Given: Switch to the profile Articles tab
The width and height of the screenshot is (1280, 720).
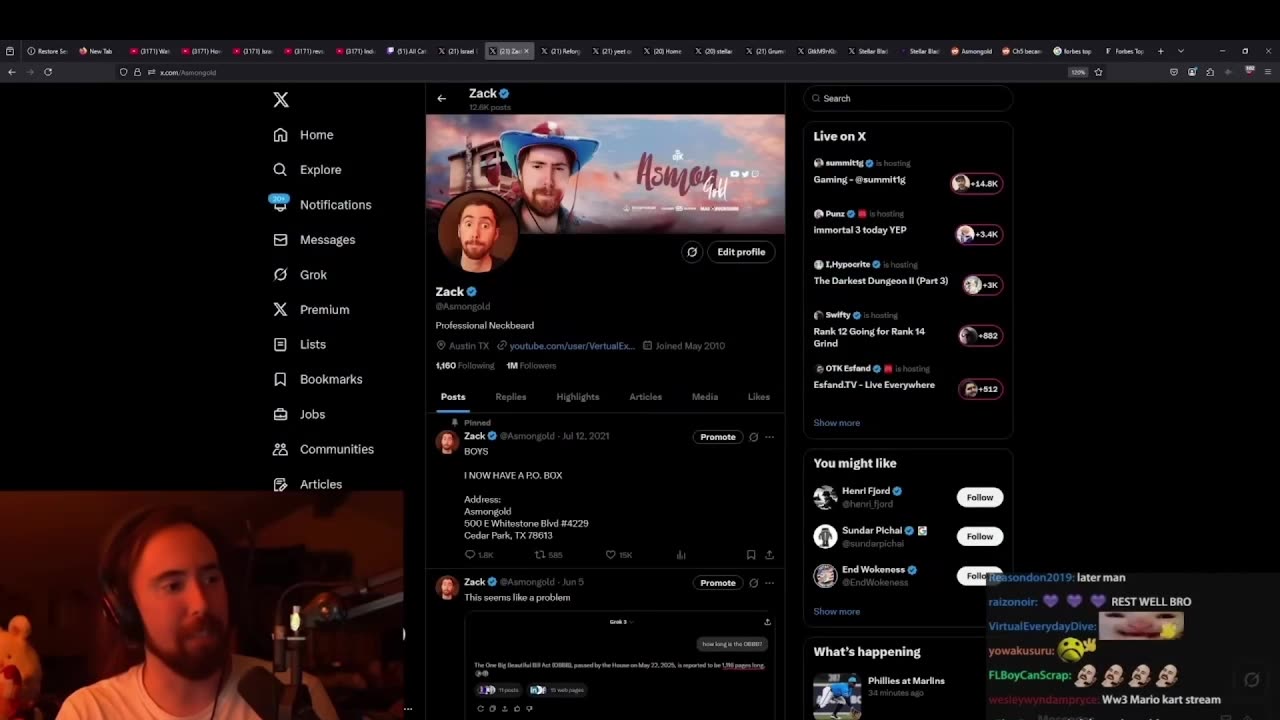Looking at the screenshot, I should [646, 397].
